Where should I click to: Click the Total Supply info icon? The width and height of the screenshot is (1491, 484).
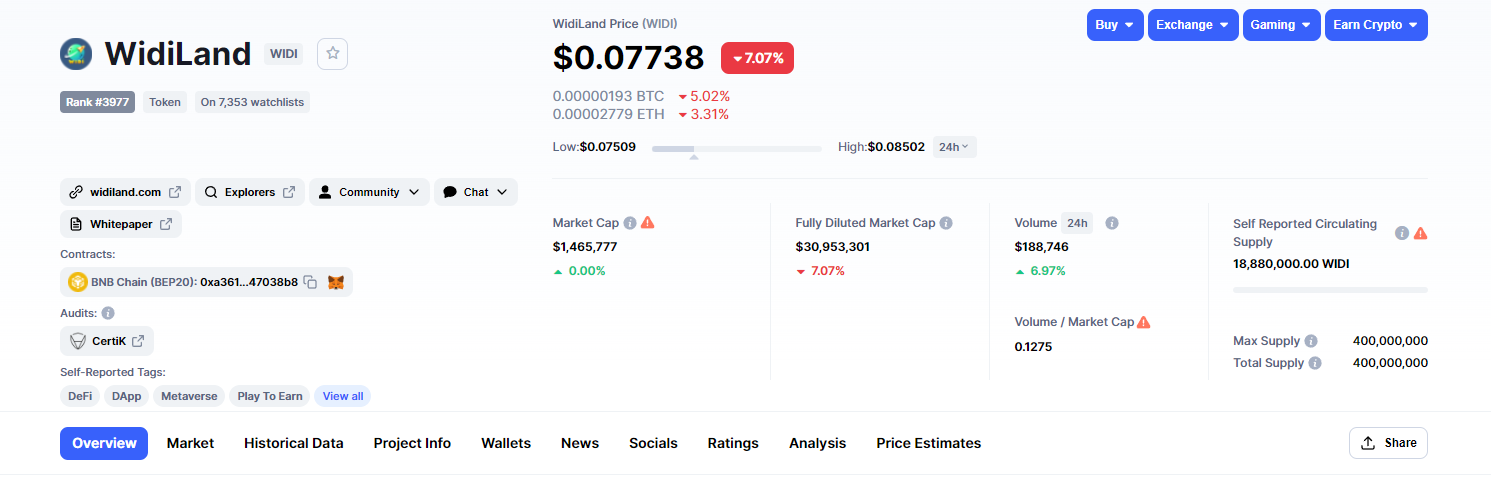(x=1315, y=363)
